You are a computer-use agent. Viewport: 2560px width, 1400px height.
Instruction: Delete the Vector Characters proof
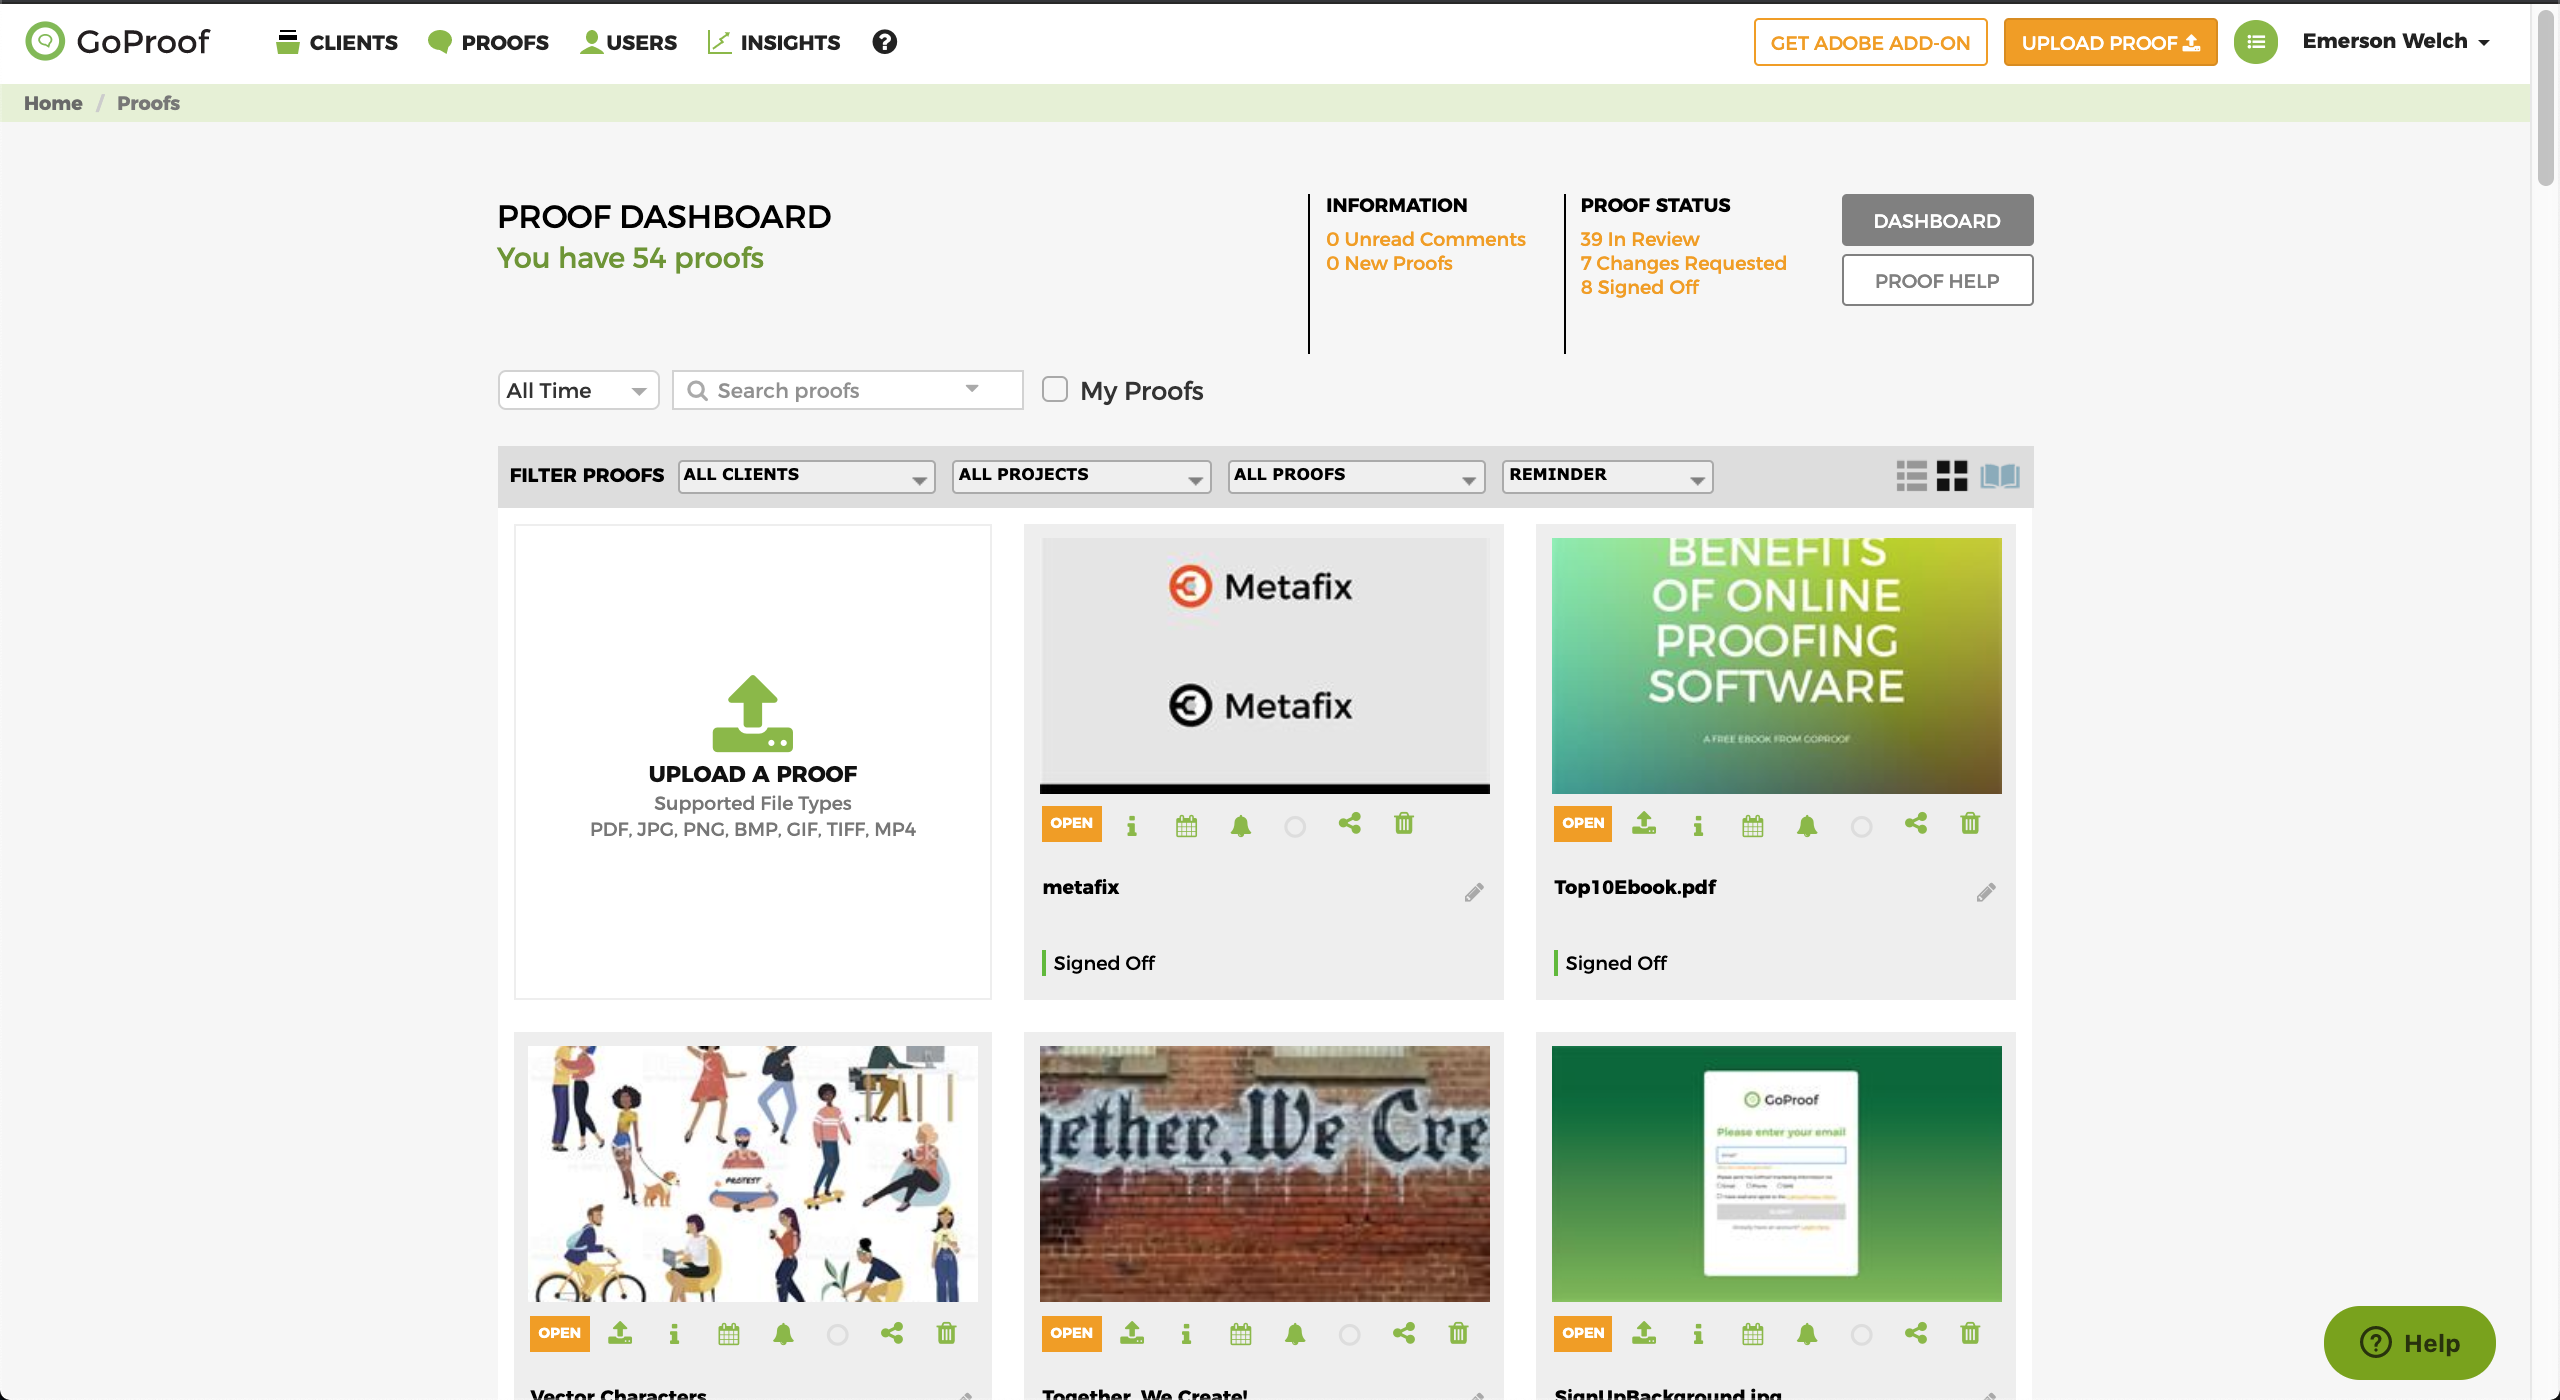(x=946, y=1332)
